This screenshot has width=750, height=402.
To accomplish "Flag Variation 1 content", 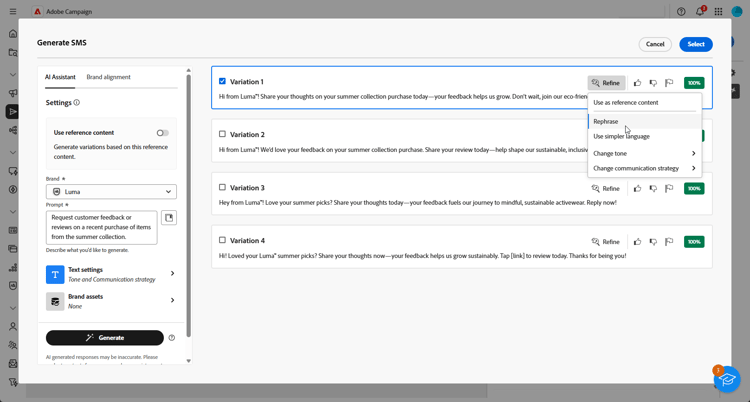I will pos(669,83).
